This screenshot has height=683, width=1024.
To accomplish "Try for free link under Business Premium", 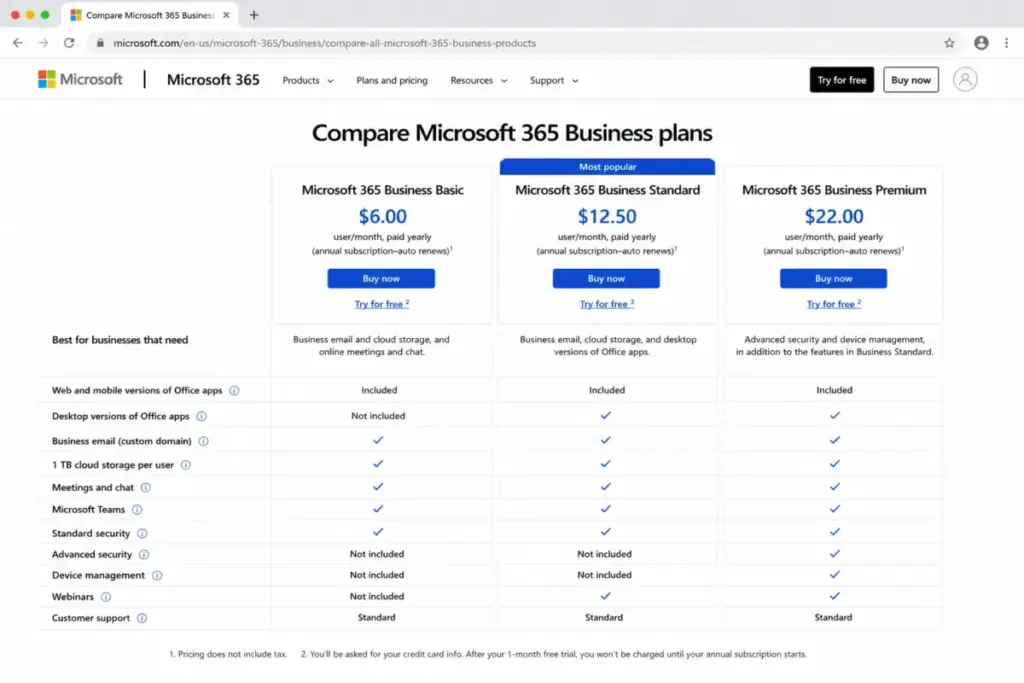I will point(833,304).
